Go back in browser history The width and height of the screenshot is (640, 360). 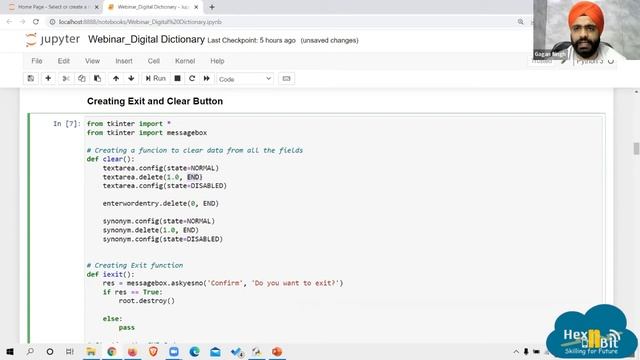[9, 22]
